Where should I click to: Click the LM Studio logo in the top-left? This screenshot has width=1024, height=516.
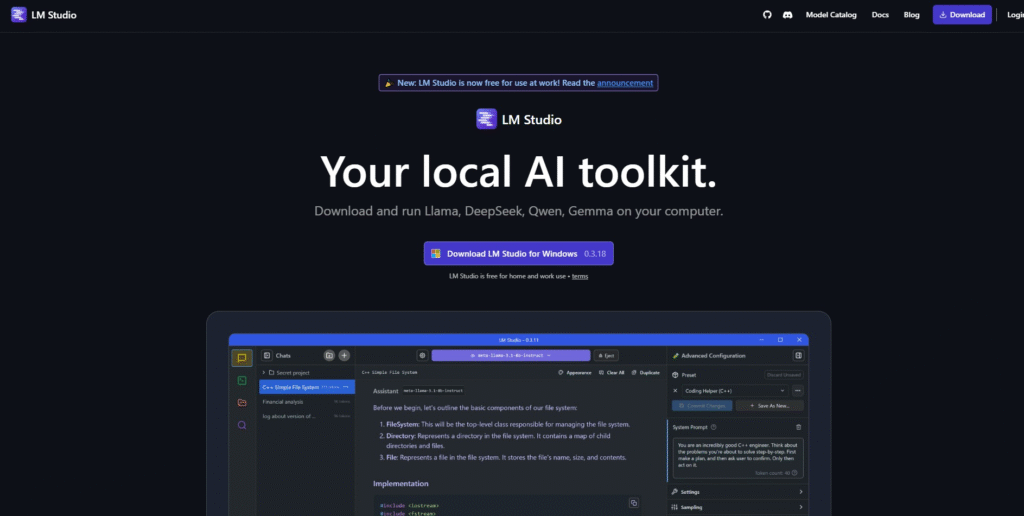pyautogui.click(x=44, y=14)
